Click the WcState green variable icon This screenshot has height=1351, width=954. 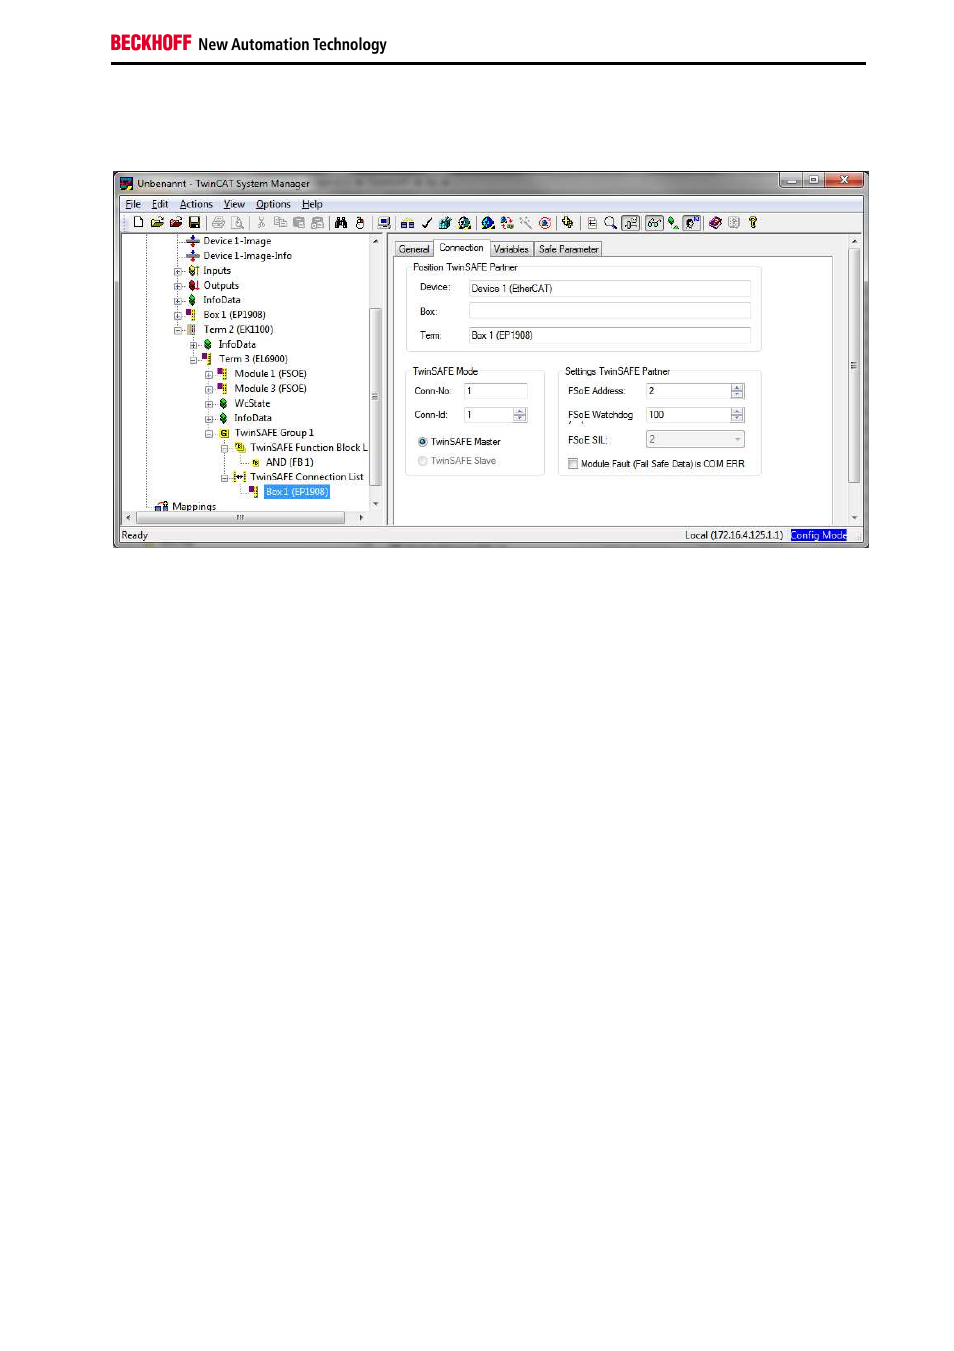pos(224,404)
